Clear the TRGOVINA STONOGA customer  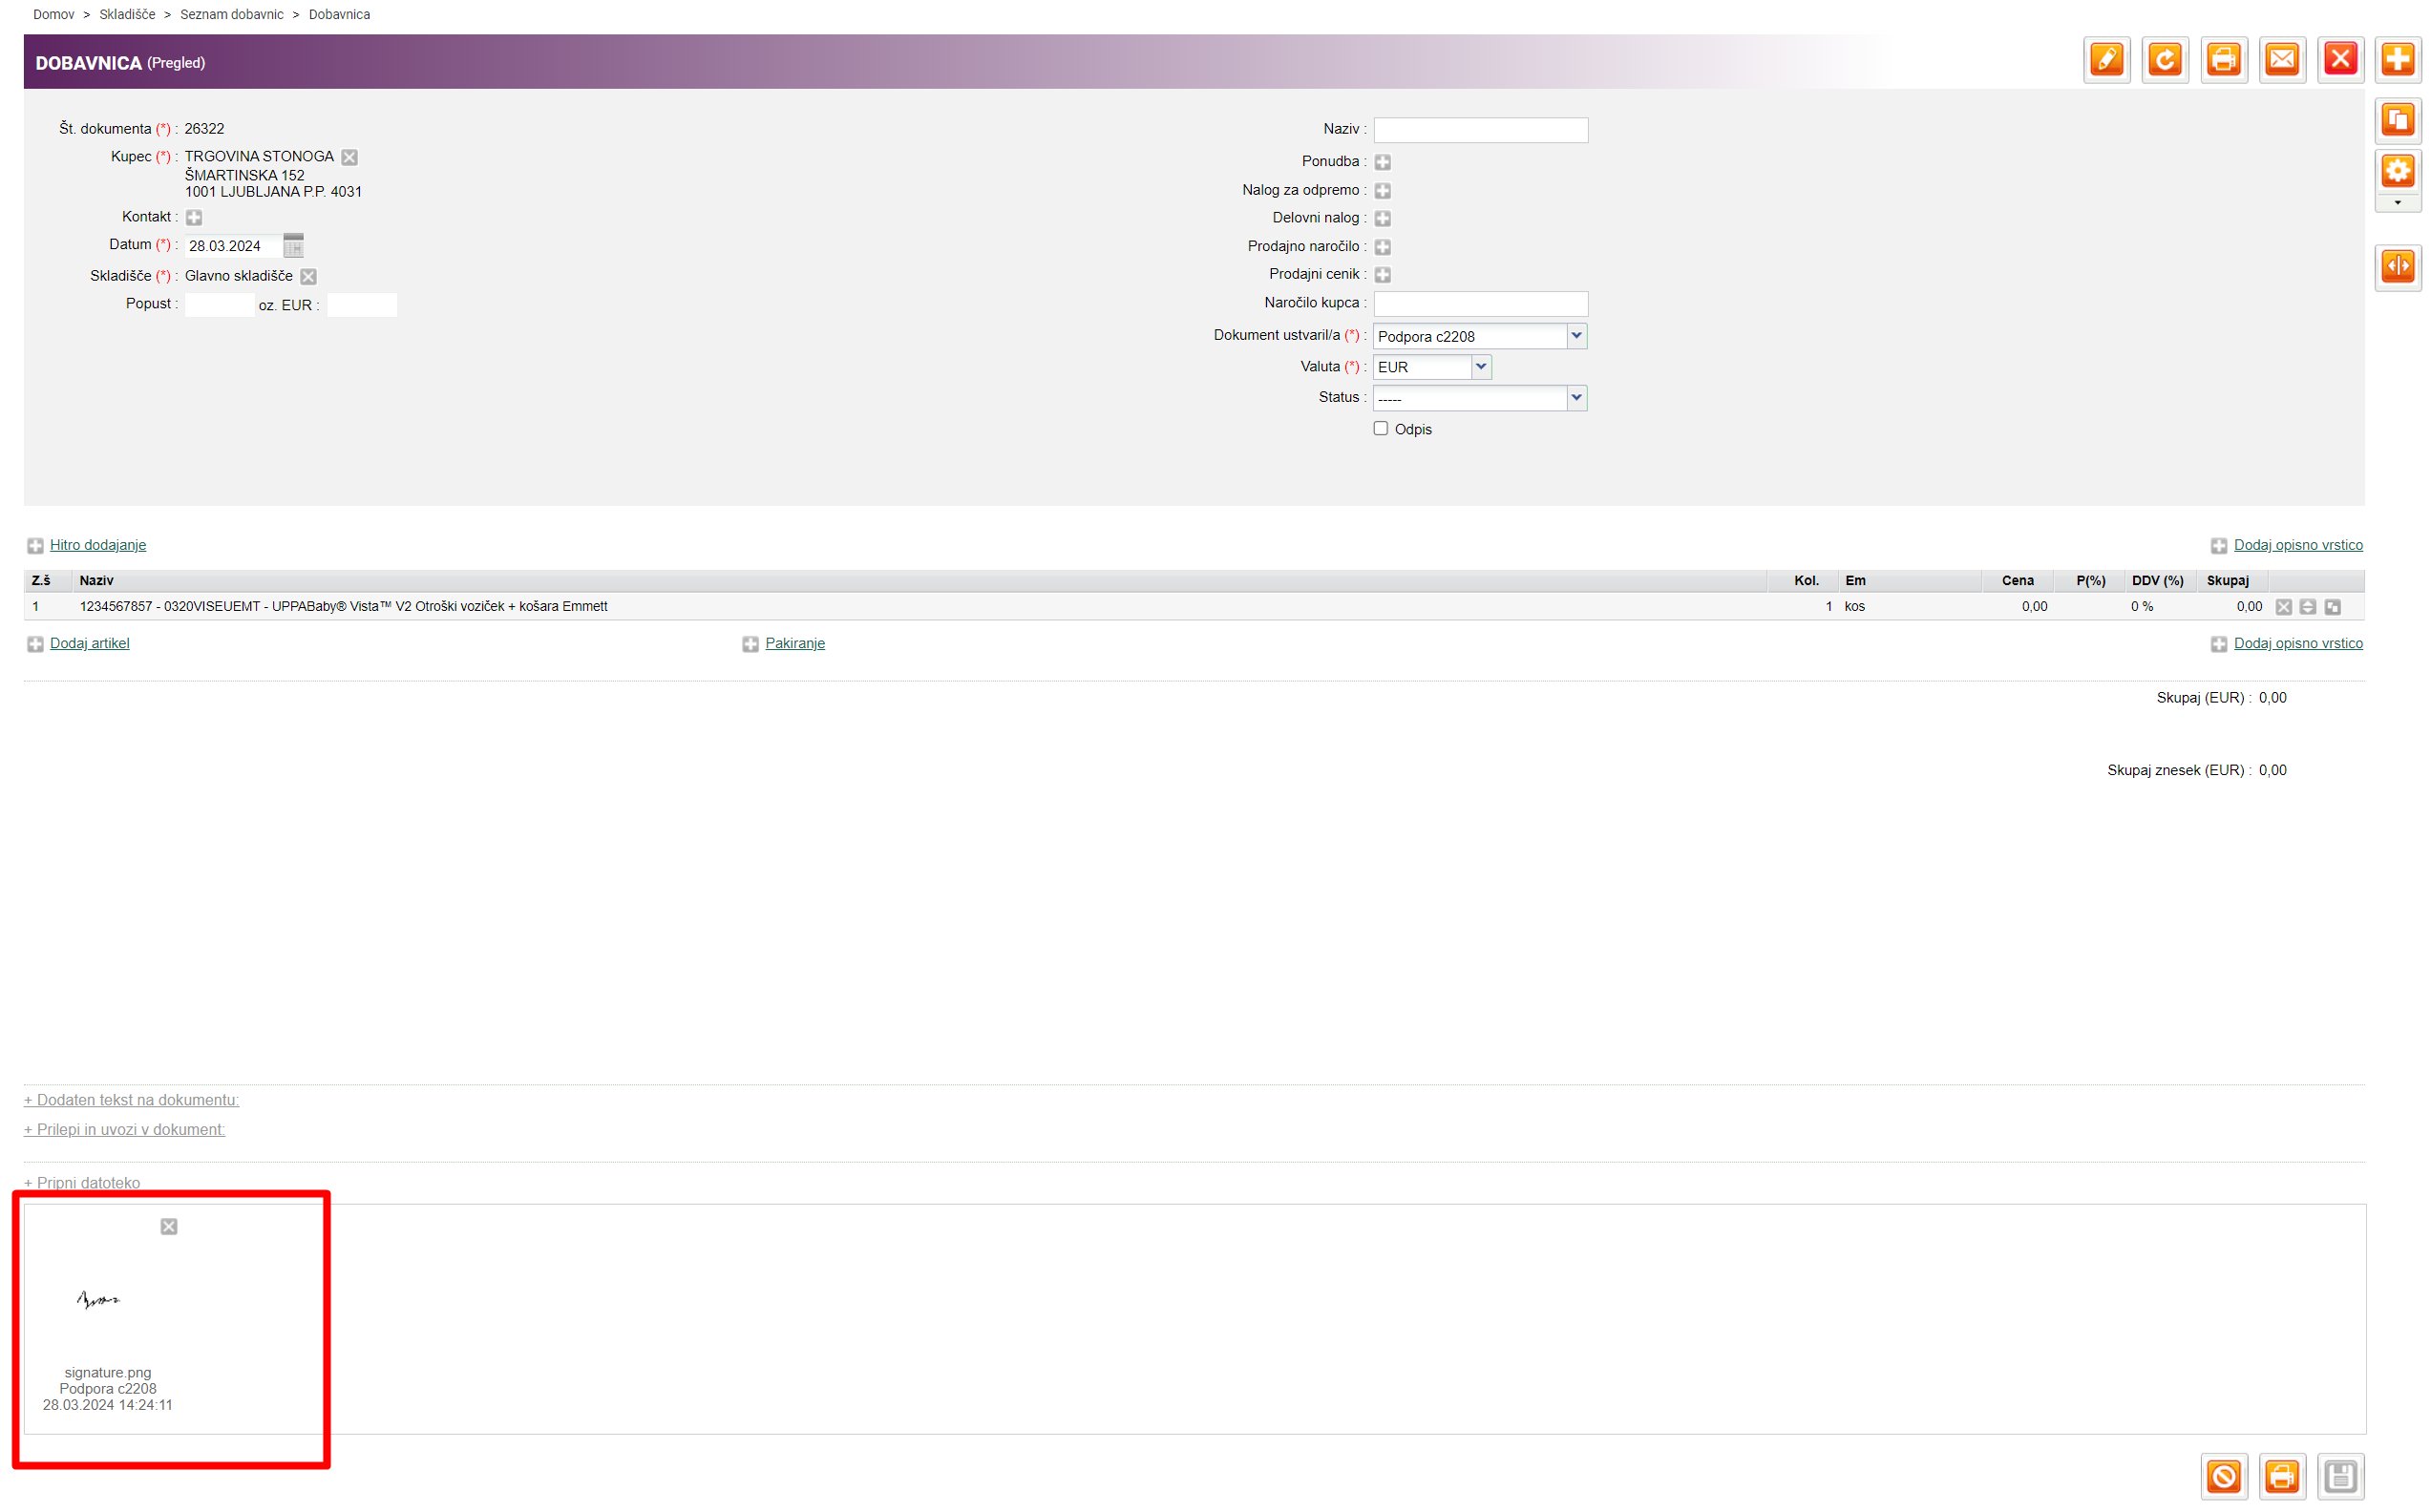click(349, 157)
